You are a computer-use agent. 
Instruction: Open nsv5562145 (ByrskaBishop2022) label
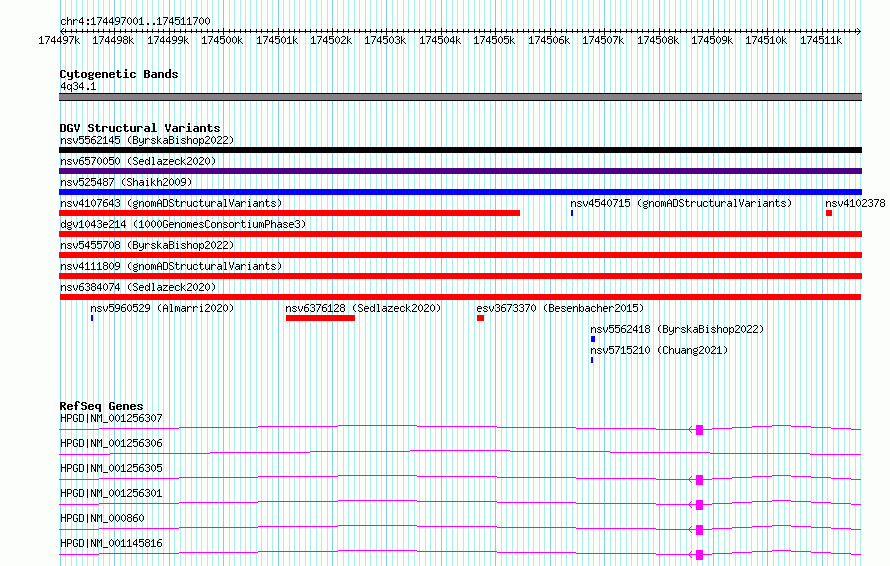[x=147, y=140]
